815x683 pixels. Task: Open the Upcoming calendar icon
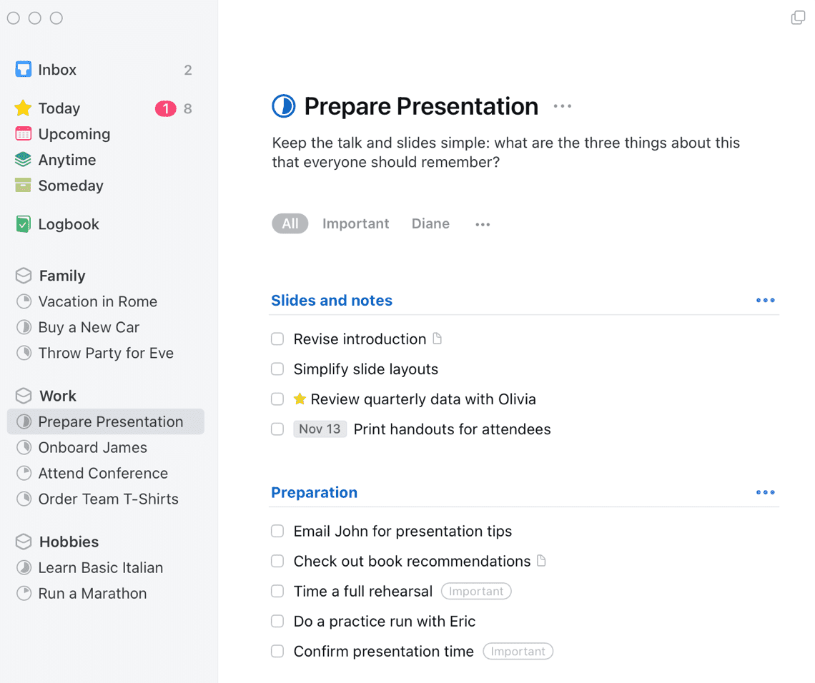(x=23, y=134)
